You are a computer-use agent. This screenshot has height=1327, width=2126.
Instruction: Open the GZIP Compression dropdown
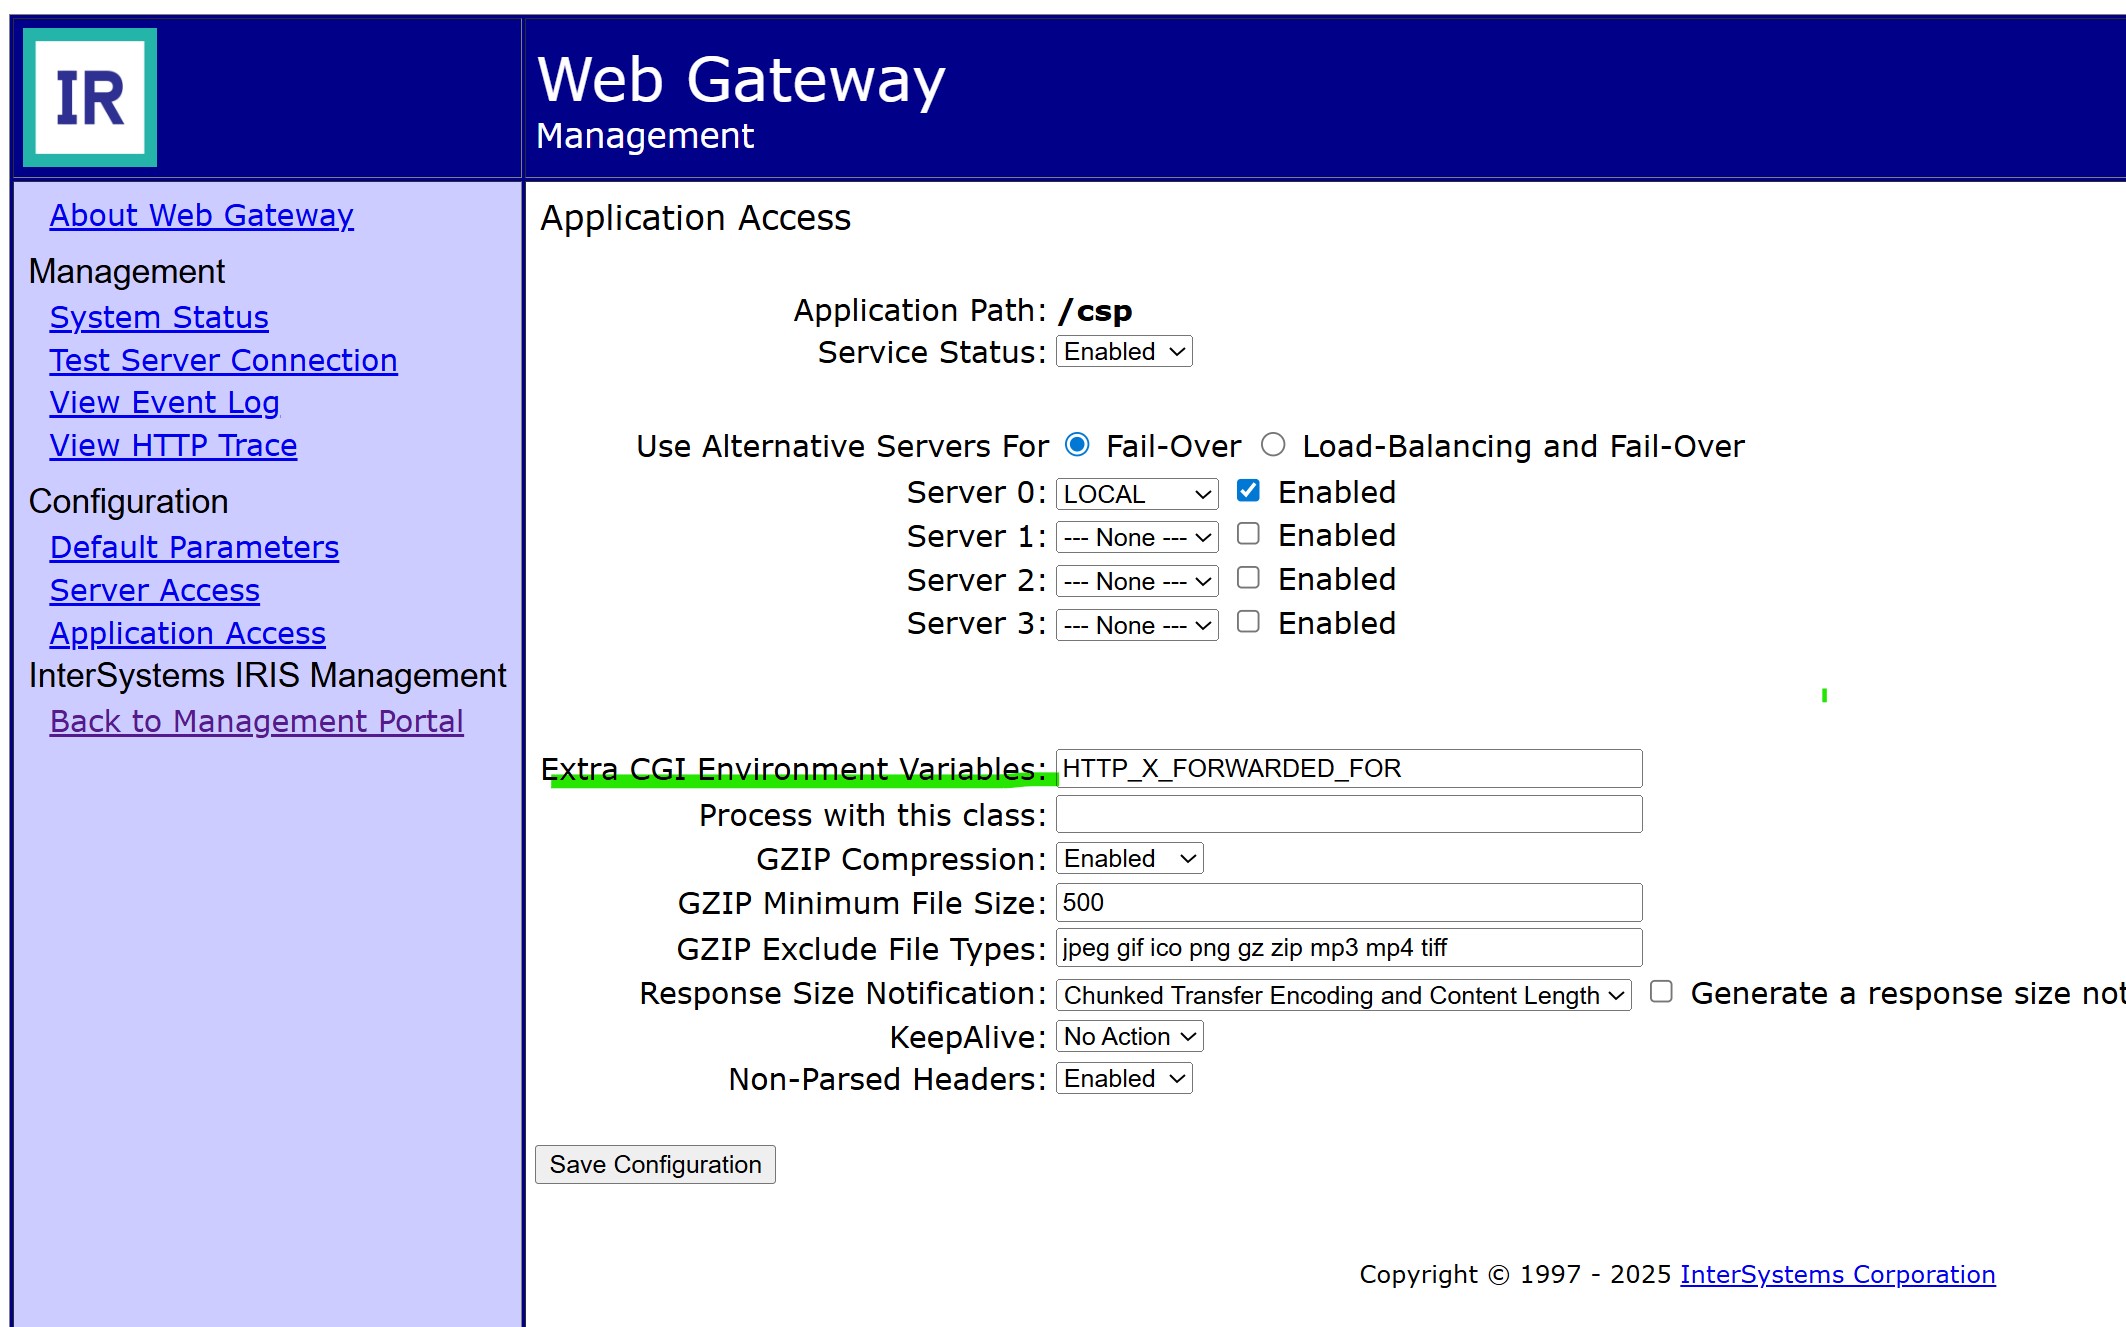[x=1129, y=859]
